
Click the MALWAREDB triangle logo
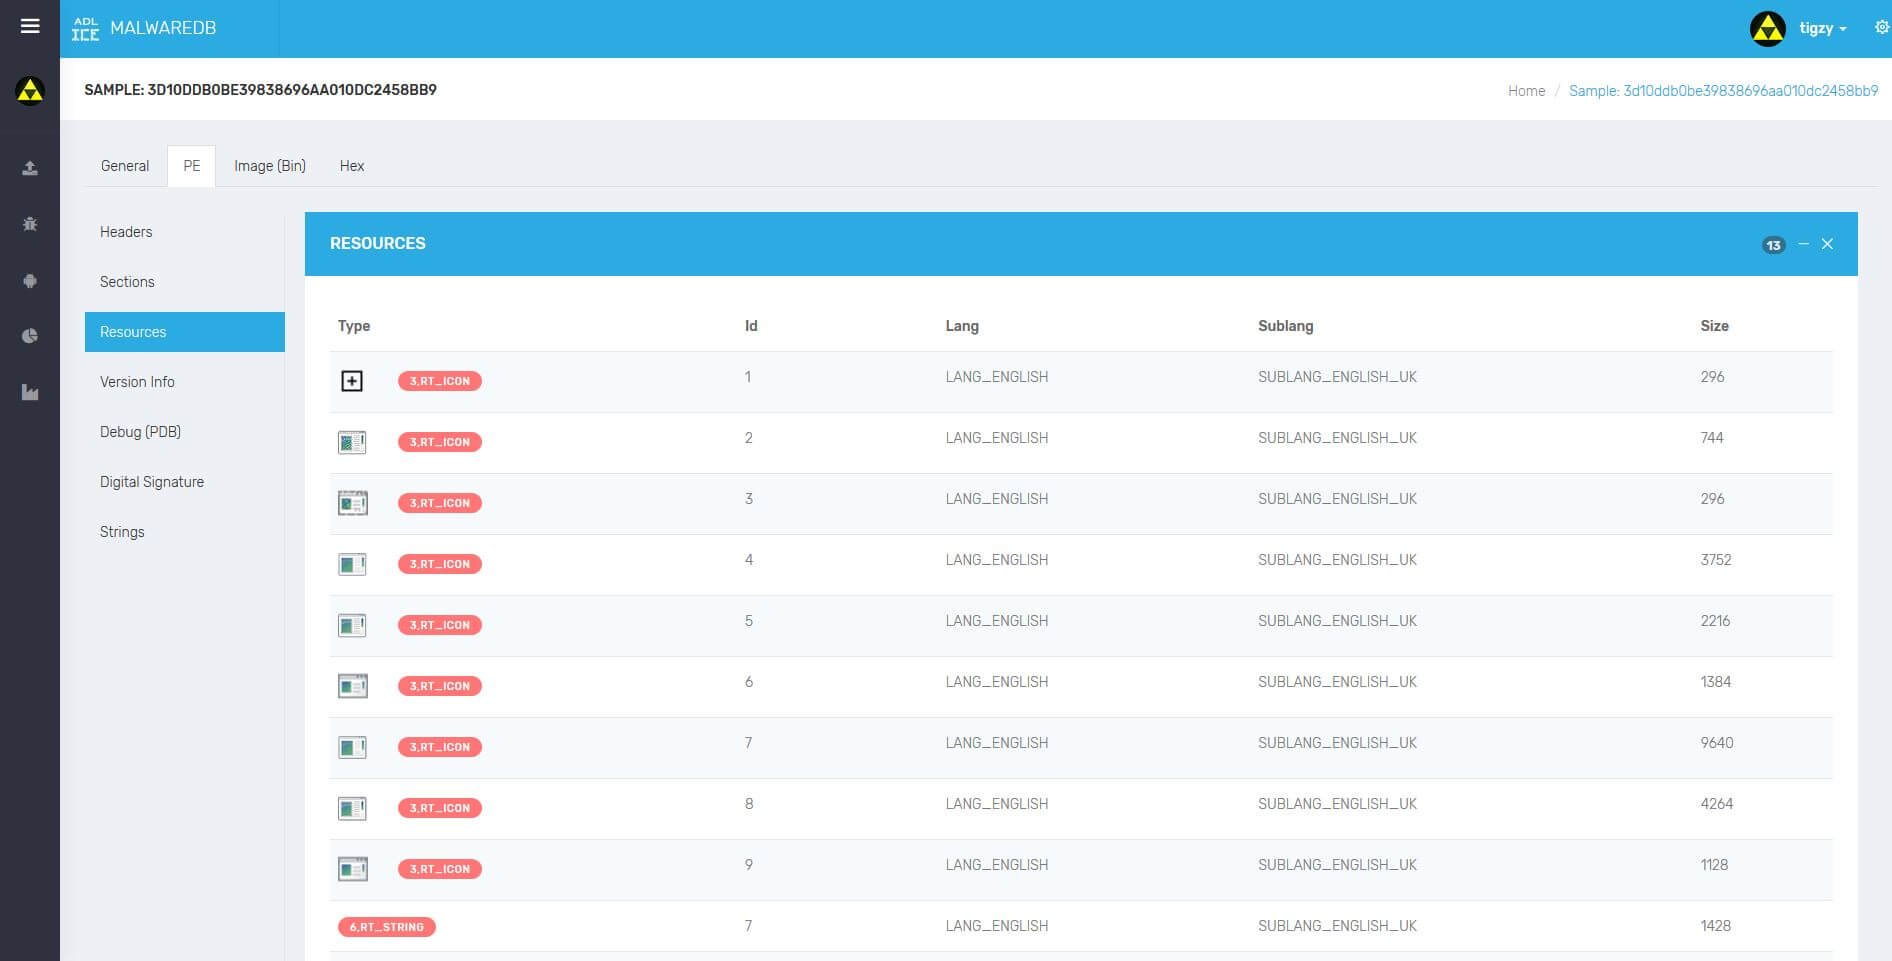pos(29,91)
